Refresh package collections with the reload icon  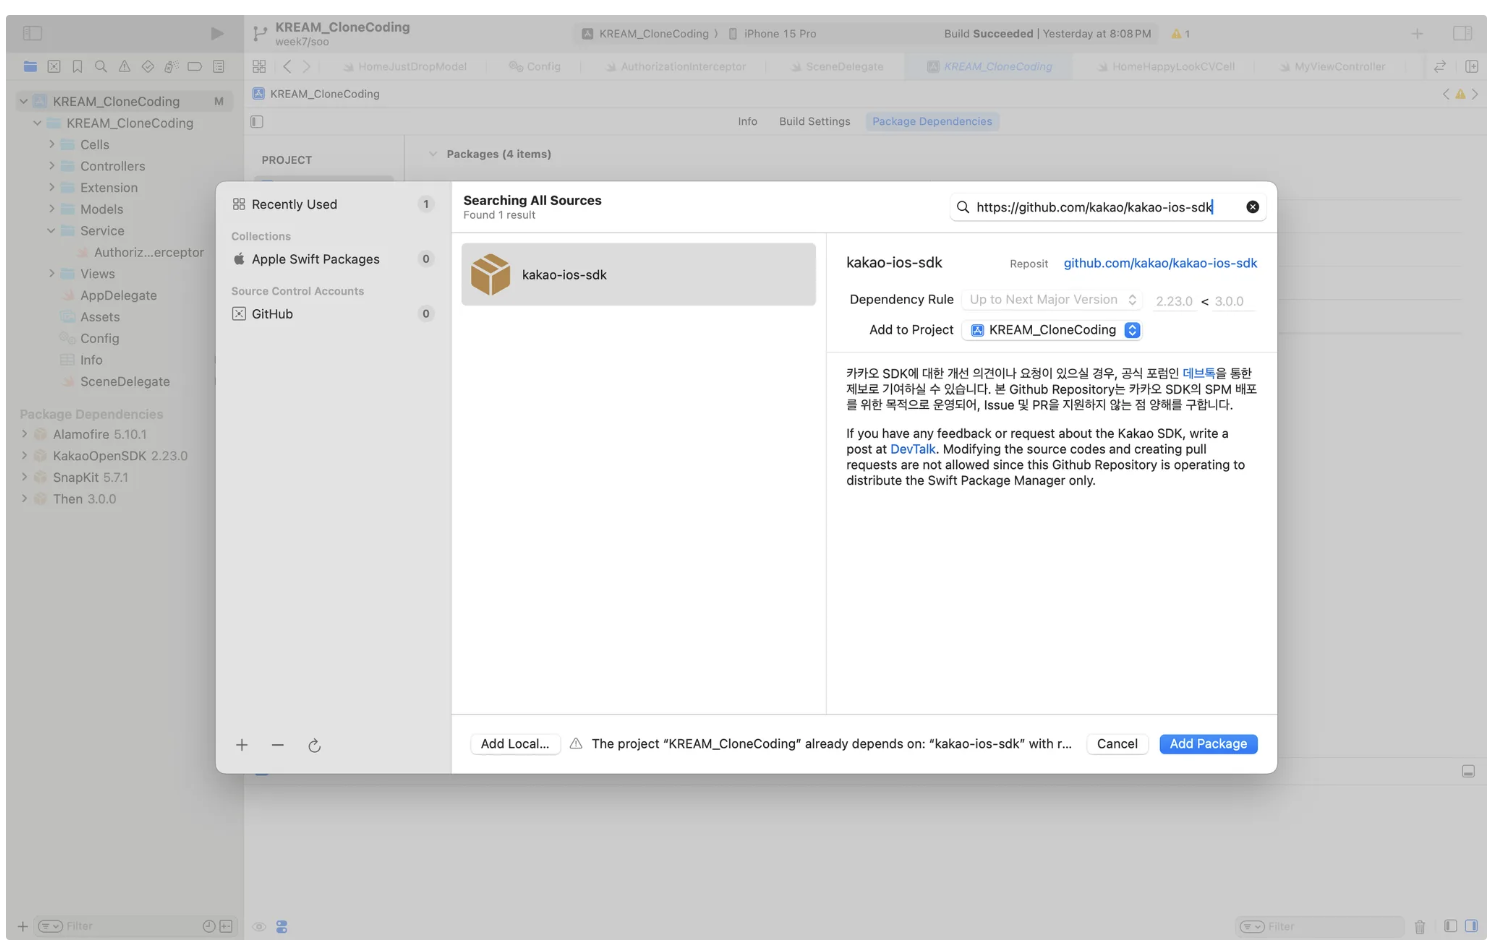314,745
